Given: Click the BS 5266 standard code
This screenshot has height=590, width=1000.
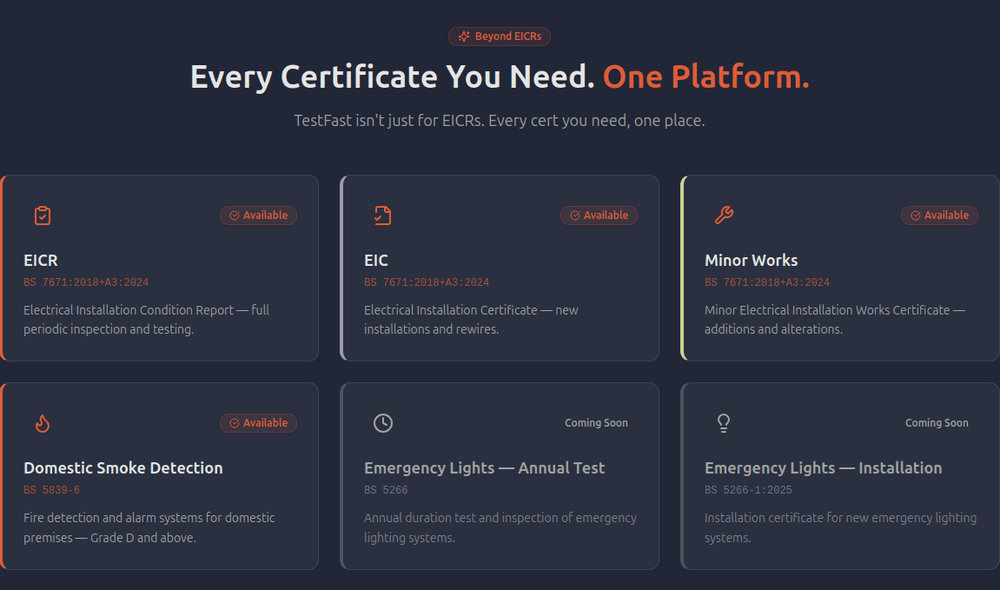Looking at the screenshot, I should click(386, 490).
